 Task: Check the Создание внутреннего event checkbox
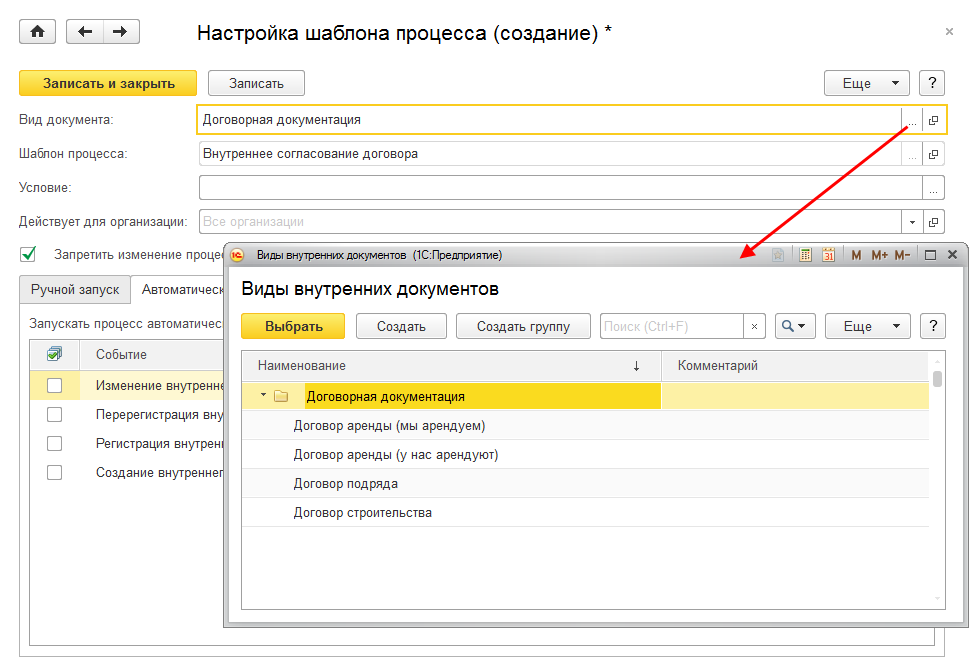54,473
